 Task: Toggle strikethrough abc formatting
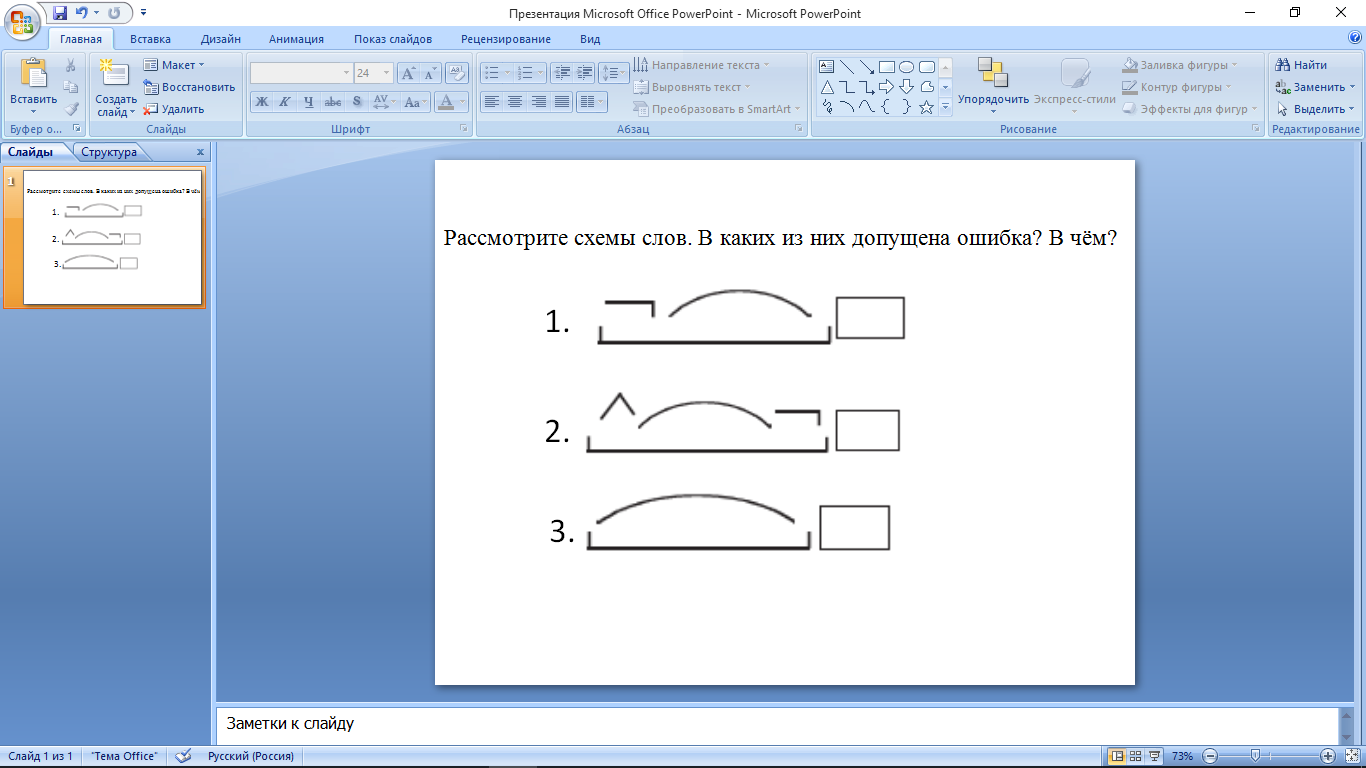click(333, 101)
